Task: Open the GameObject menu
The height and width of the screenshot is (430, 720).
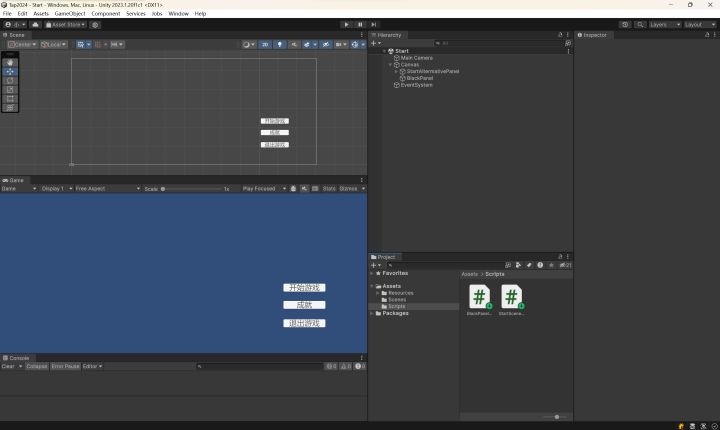Action: (70, 14)
